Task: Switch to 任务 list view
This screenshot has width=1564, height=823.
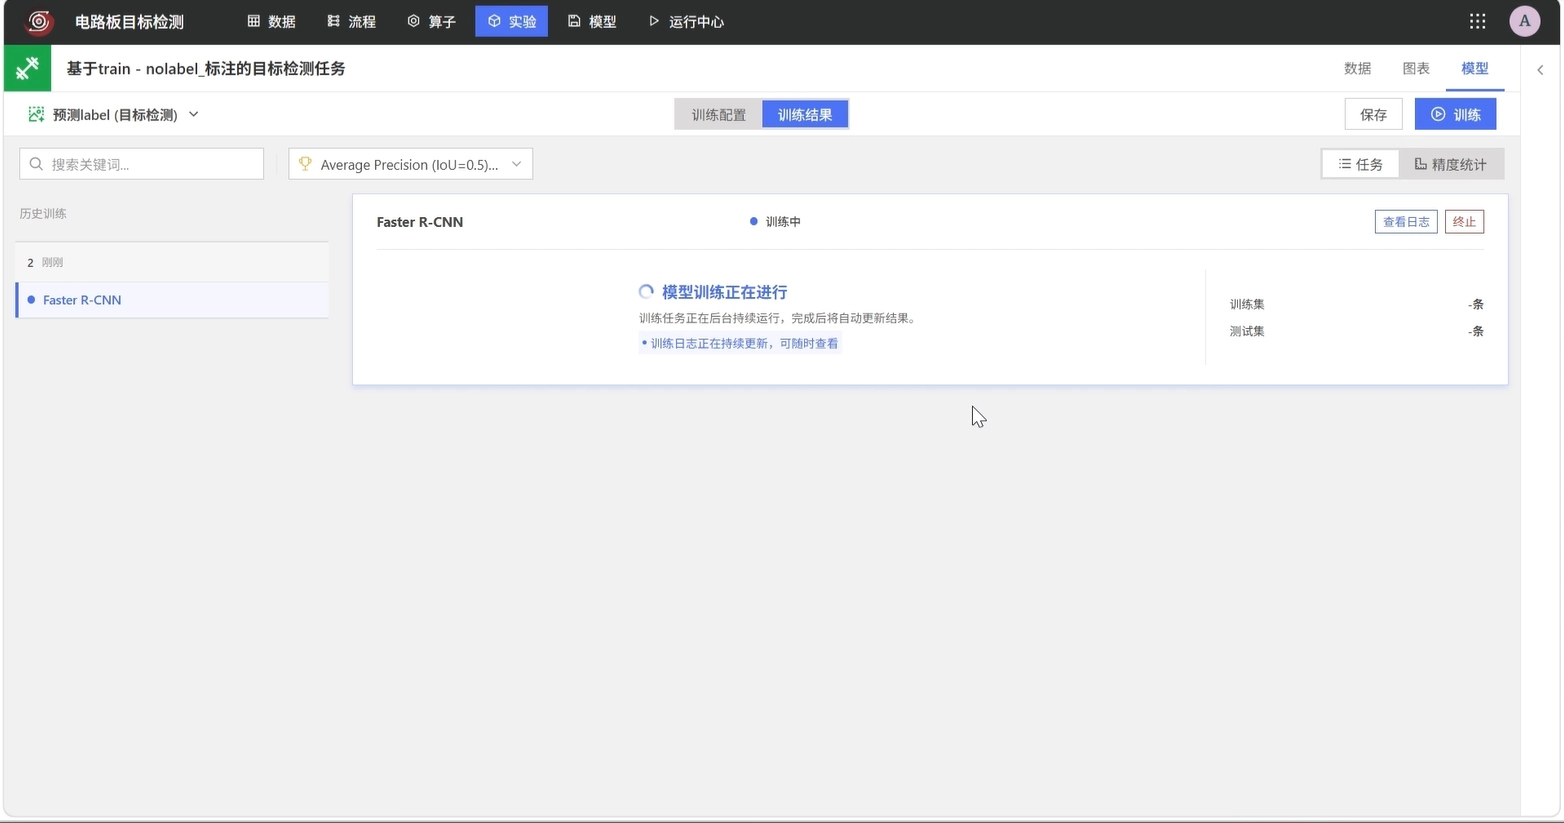Action: point(1361,164)
